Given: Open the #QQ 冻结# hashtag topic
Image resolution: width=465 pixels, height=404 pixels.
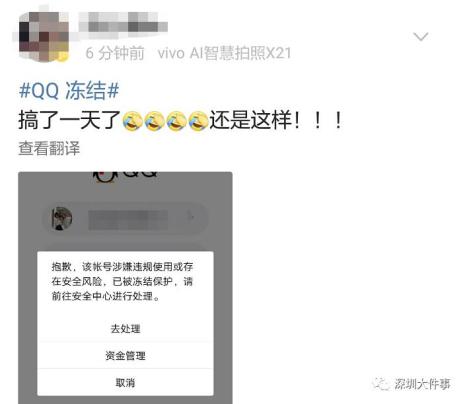Looking at the screenshot, I should point(69,90).
